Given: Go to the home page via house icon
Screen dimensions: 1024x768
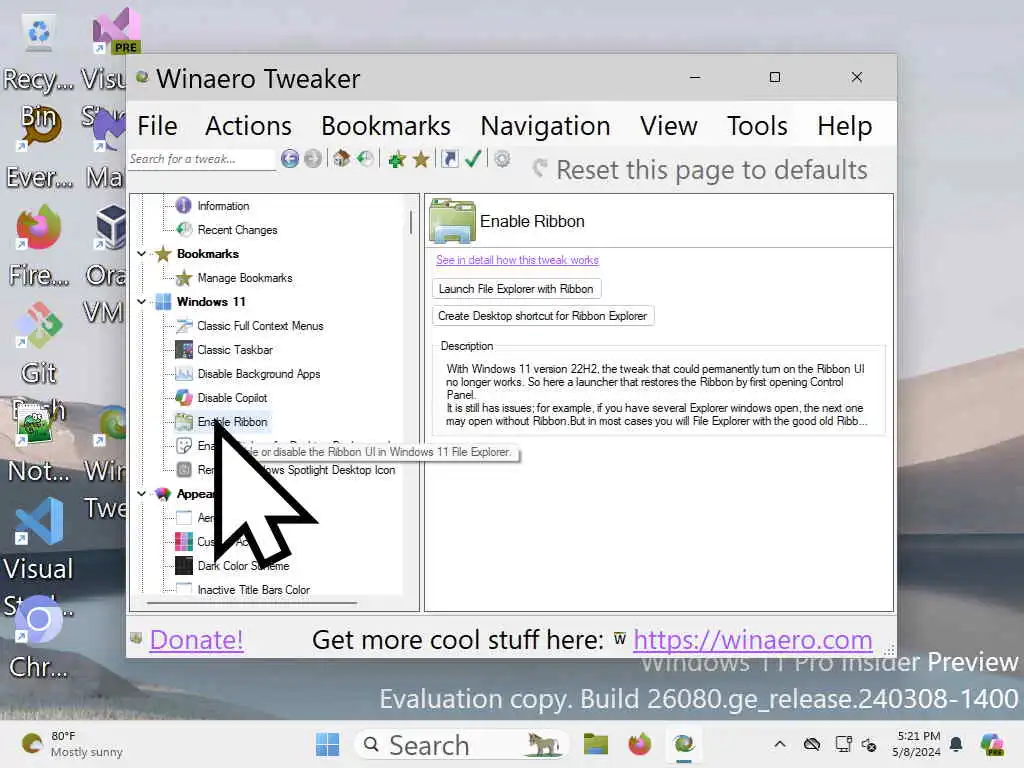Looking at the screenshot, I should [x=342, y=159].
